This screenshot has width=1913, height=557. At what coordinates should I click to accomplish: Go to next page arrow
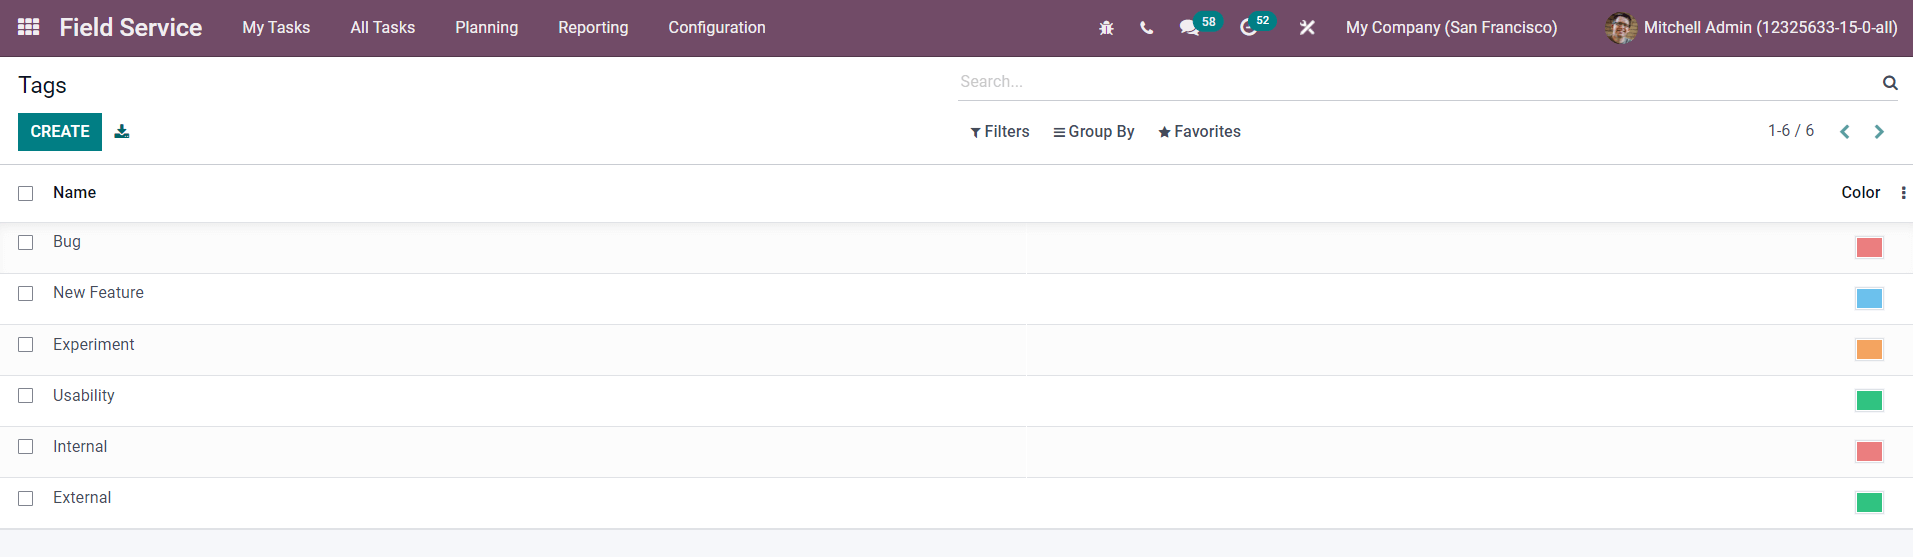coord(1879,132)
